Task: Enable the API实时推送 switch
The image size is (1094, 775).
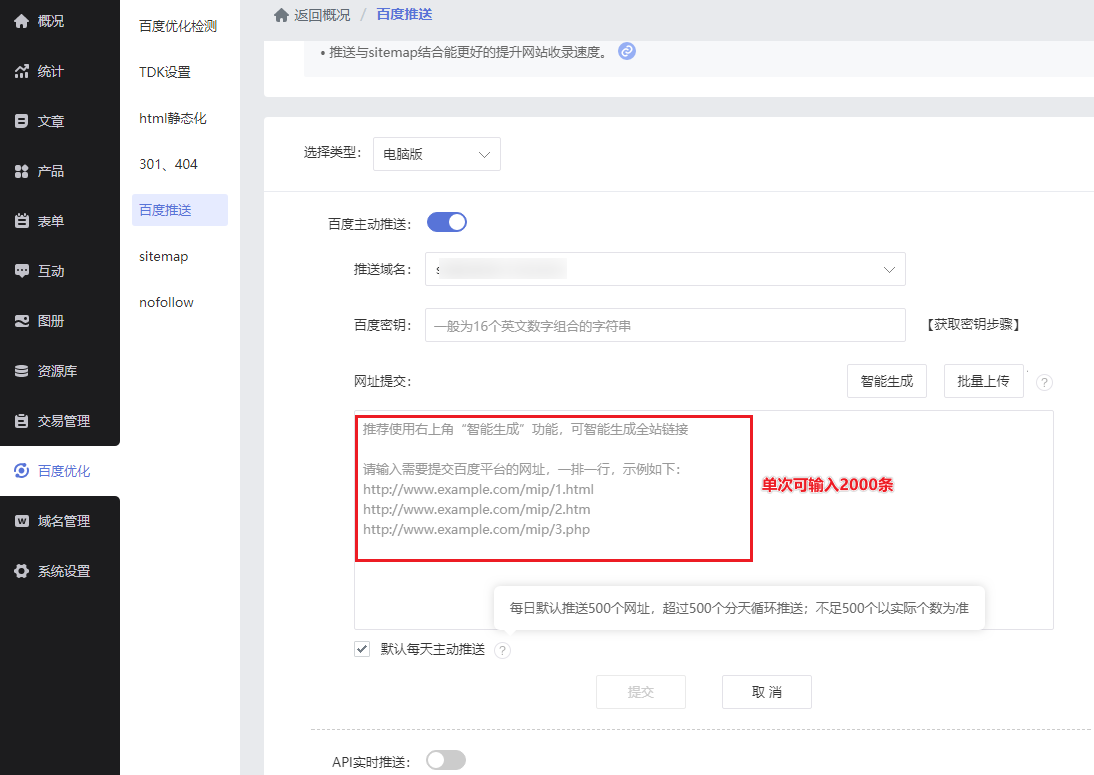Action: tap(446, 760)
